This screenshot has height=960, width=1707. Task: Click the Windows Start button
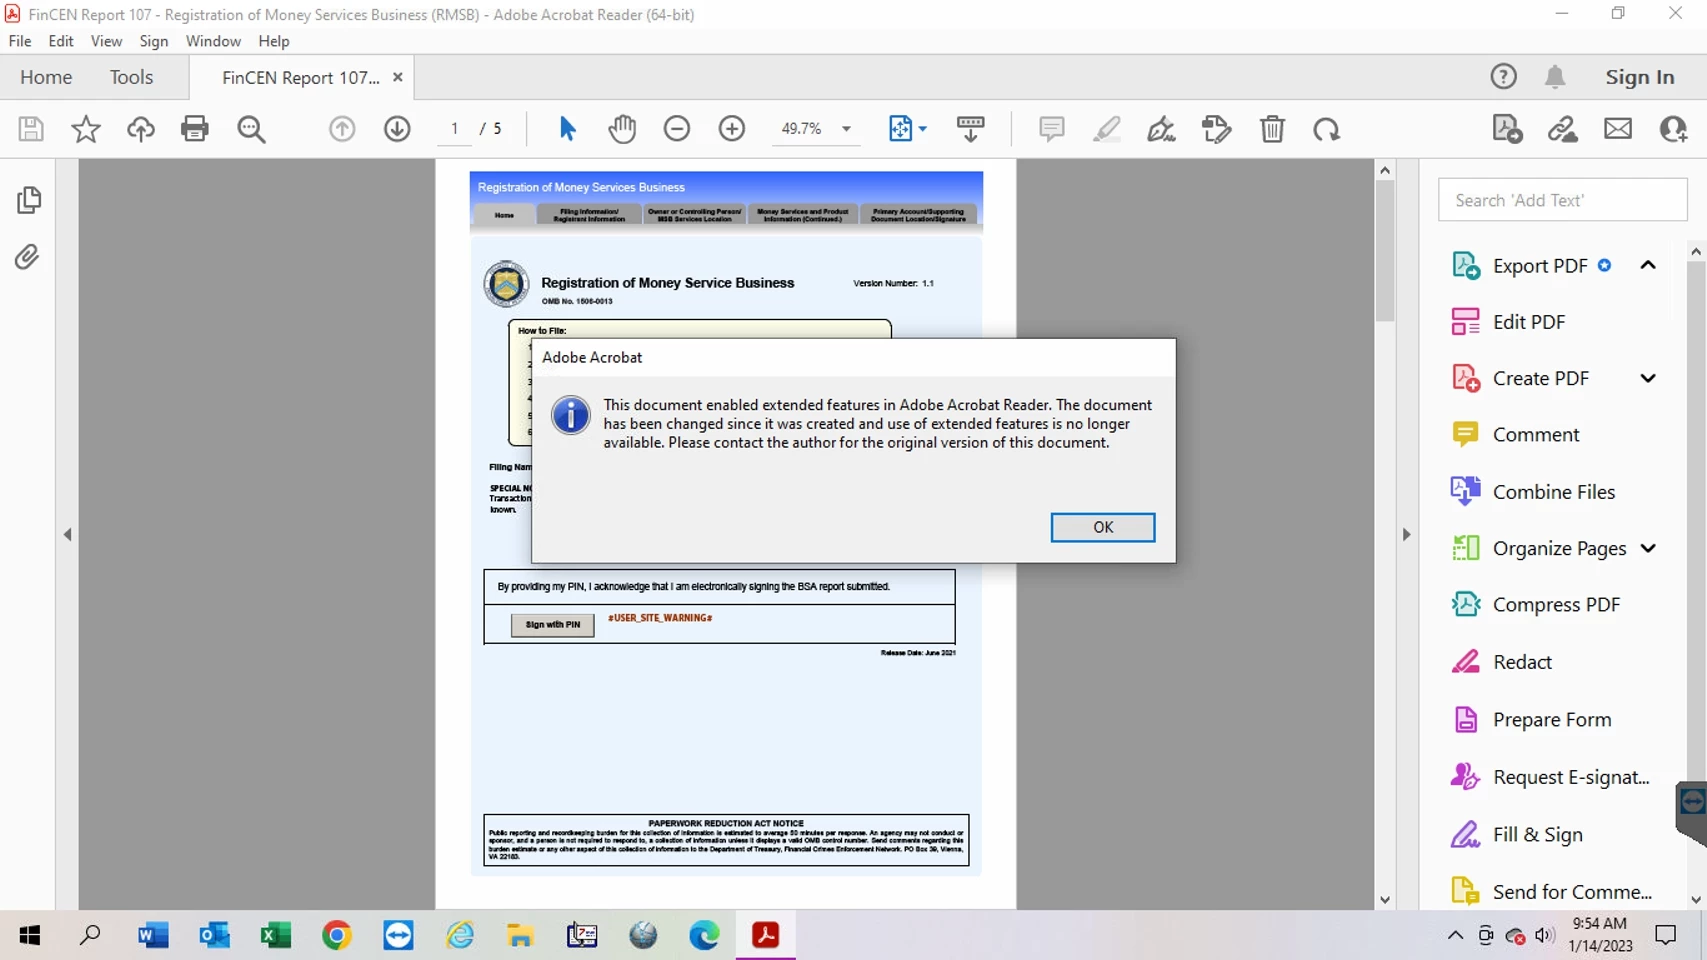pyautogui.click(x=30, y=935)
